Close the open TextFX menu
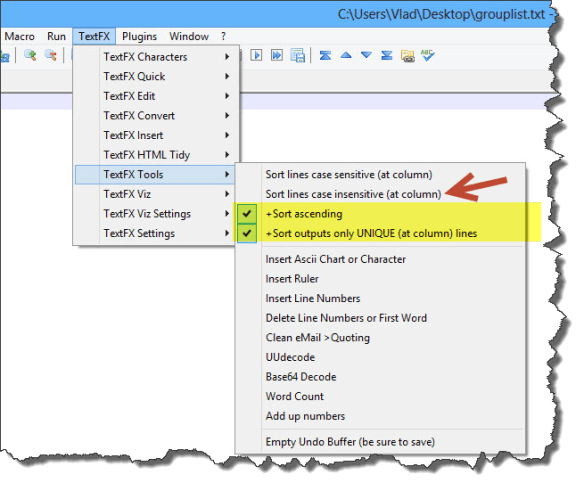584x491 pixels. [x=94, y=37]
